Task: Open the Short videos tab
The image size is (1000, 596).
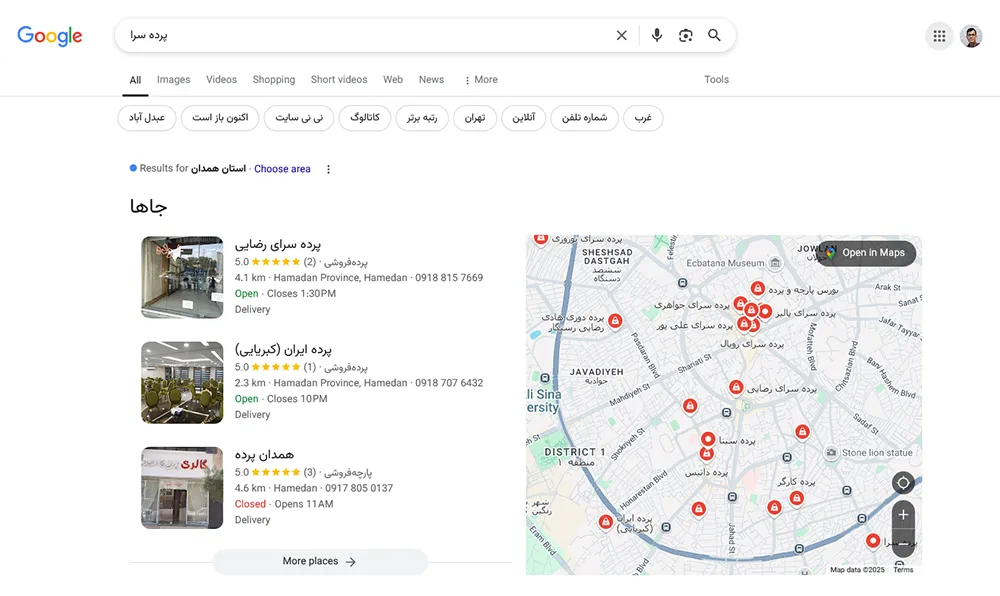Action: pos(339,80)
